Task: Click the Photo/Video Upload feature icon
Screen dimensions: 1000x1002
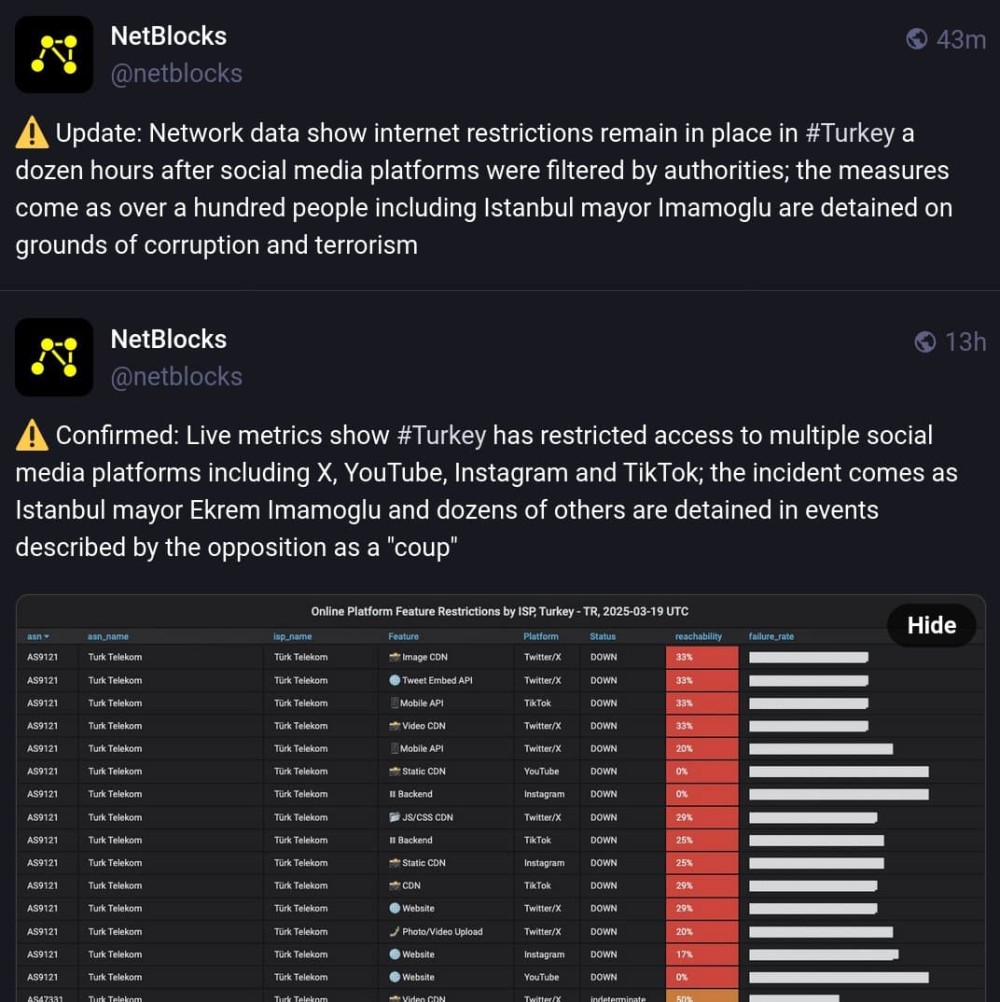Action: click(395, 931)
